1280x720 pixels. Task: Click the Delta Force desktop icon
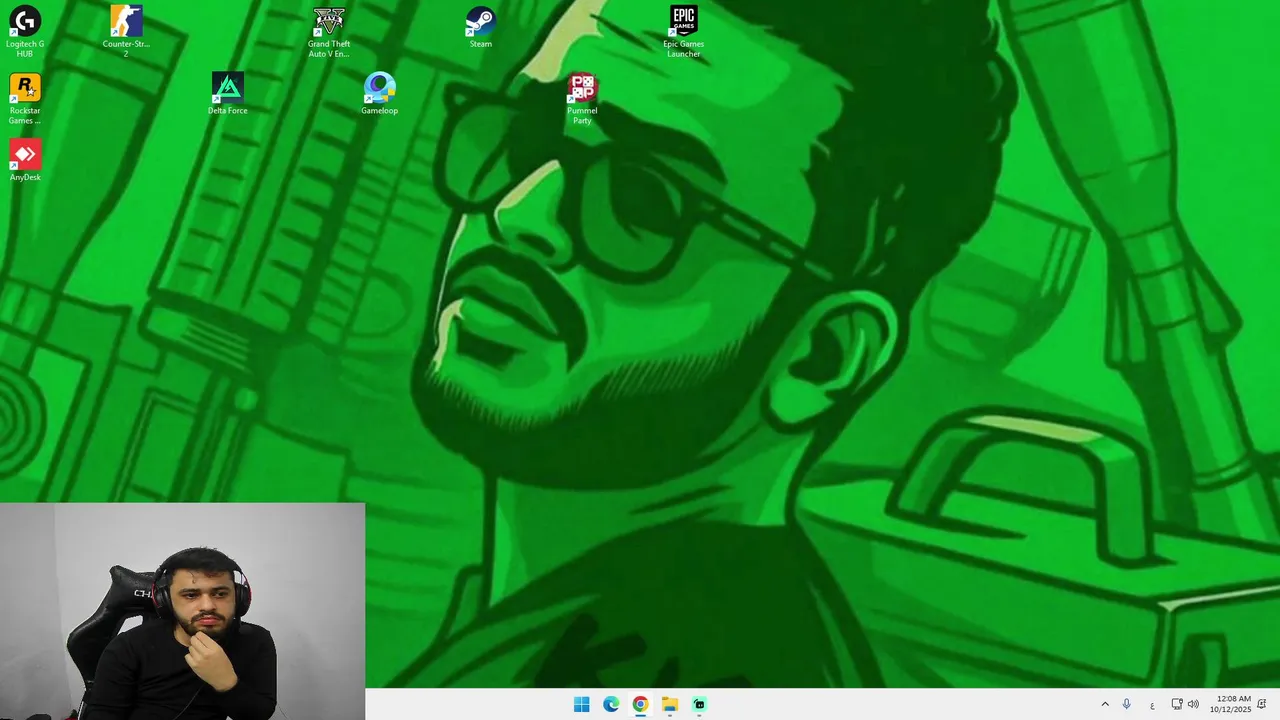(228, 94)
